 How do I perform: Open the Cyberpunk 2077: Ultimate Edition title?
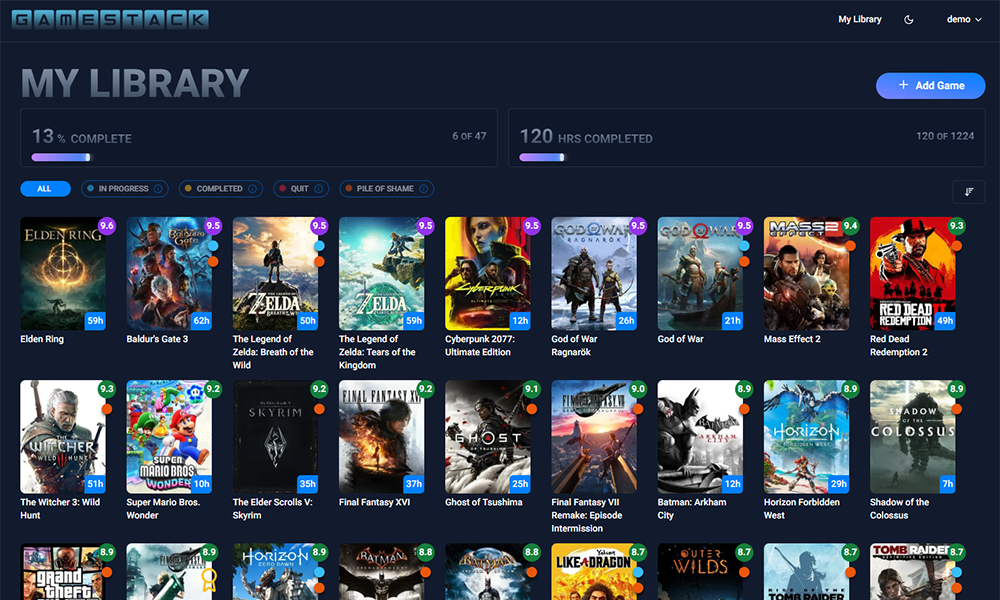pos(480,346)
